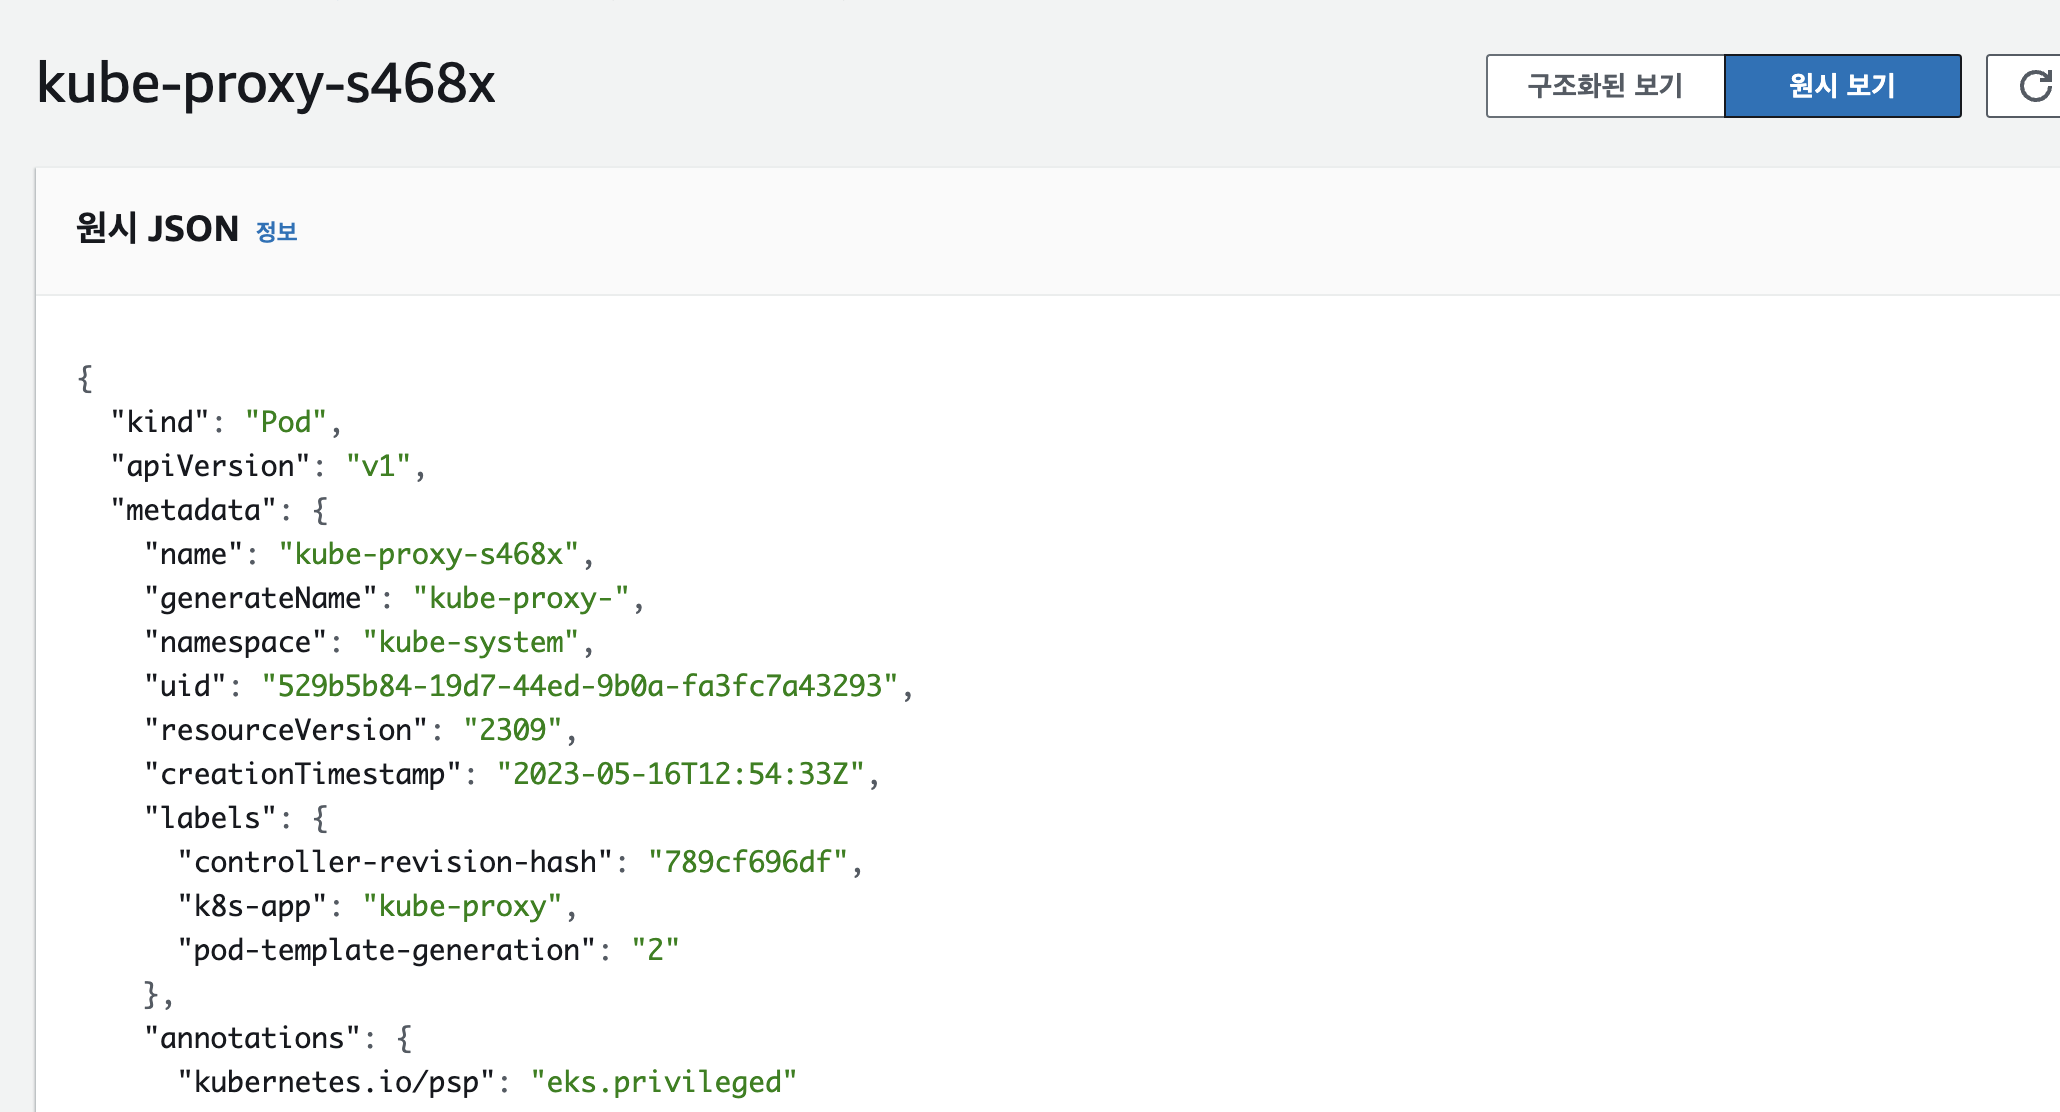Click the namespace value "kube-system"
Image resolution: width=2060 pixels, height=1112 pixels.
(470, 642)
